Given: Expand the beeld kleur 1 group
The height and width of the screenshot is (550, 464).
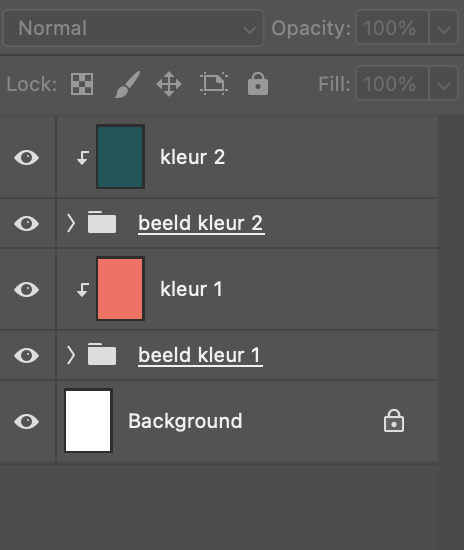Looking at the screenshot, I should tap(71, 355).
